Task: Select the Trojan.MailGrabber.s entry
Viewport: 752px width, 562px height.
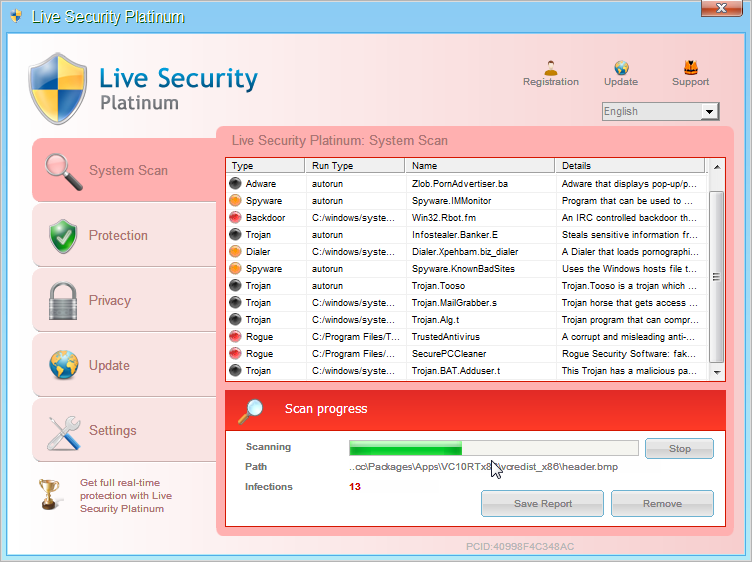Action: pos(454,303)
